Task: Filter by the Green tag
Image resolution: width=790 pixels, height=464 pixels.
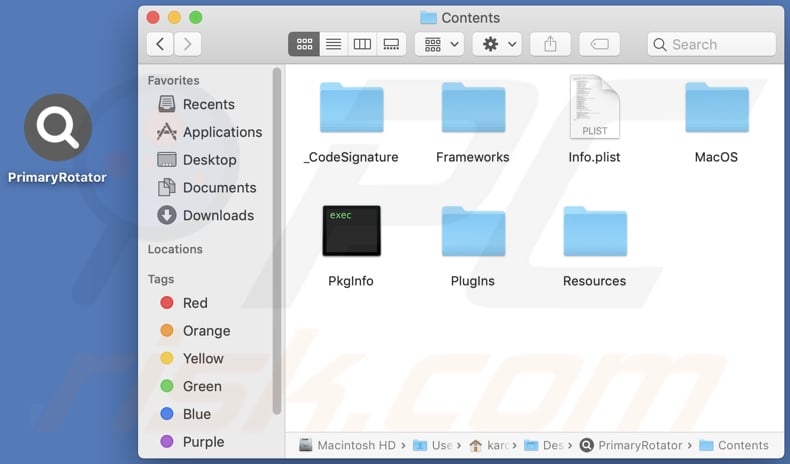Action: click(x=190, y=386)
